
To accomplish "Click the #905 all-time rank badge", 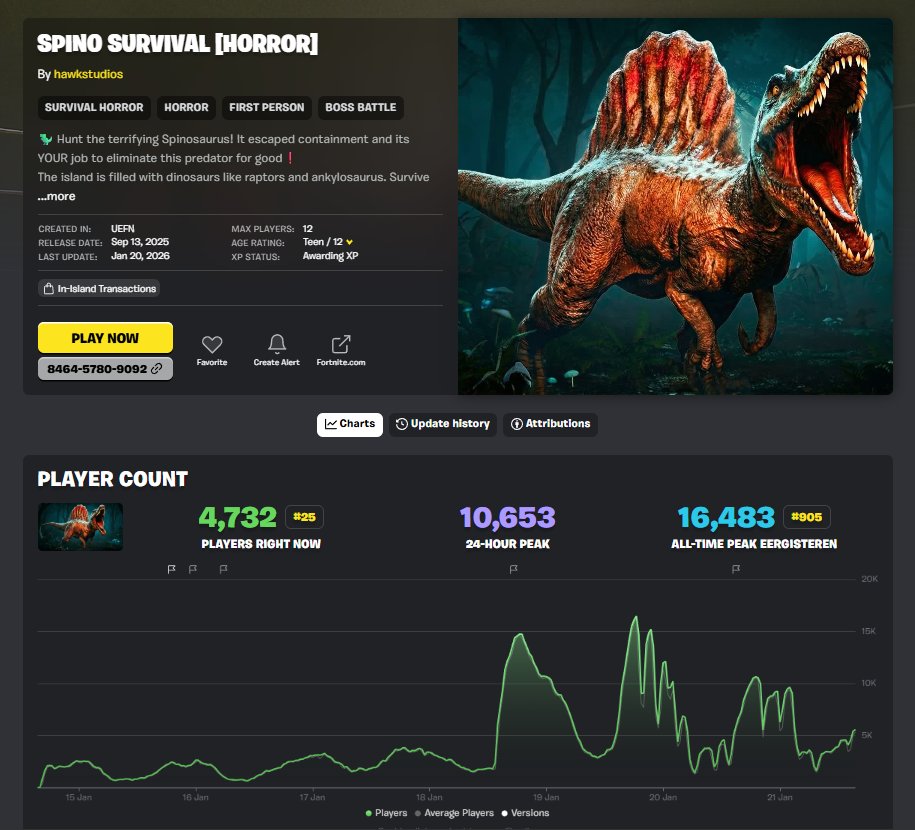I will click(806, 517).
